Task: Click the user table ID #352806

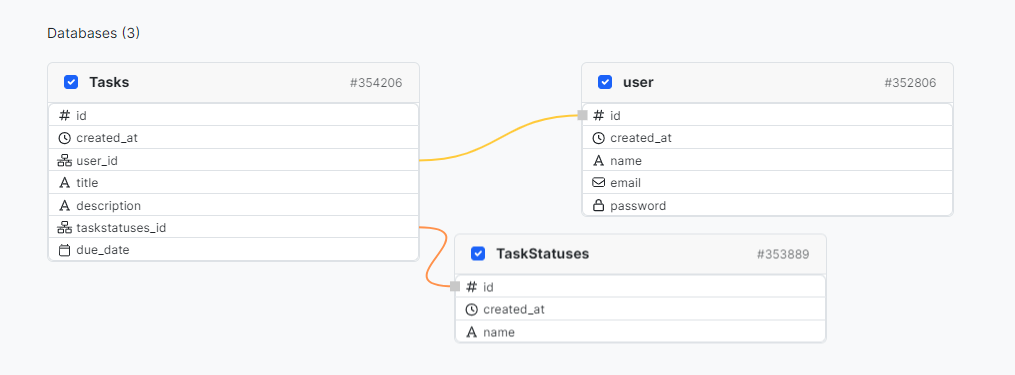Action: (909, 83)
